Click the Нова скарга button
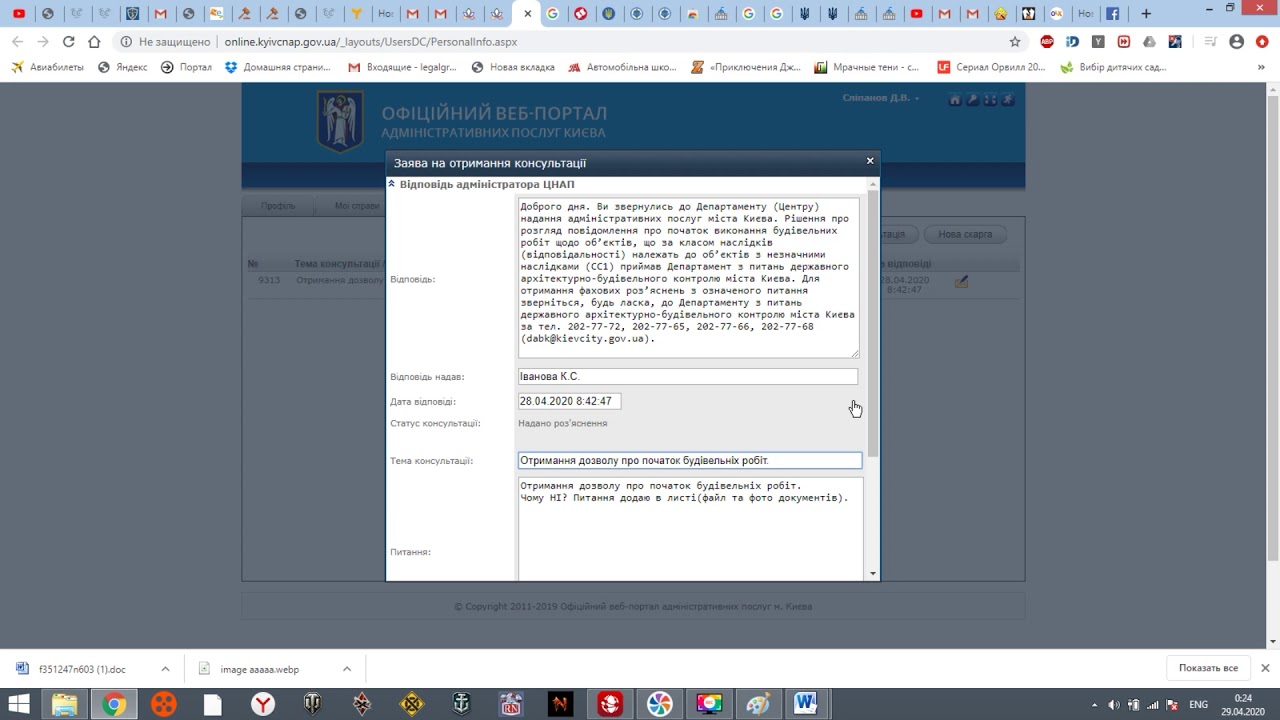1280x720 pixels. pos(965,234)
